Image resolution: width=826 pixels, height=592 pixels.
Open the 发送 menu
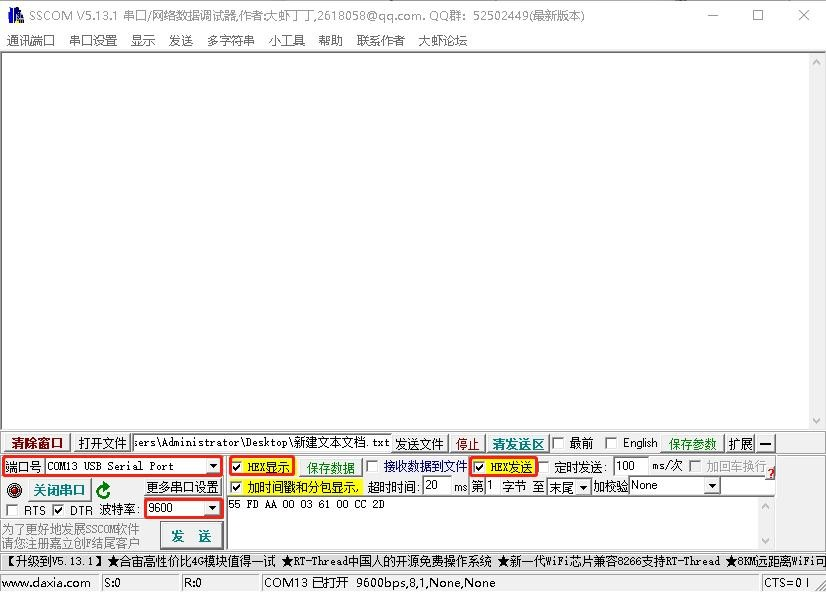(x=181, y=41)
